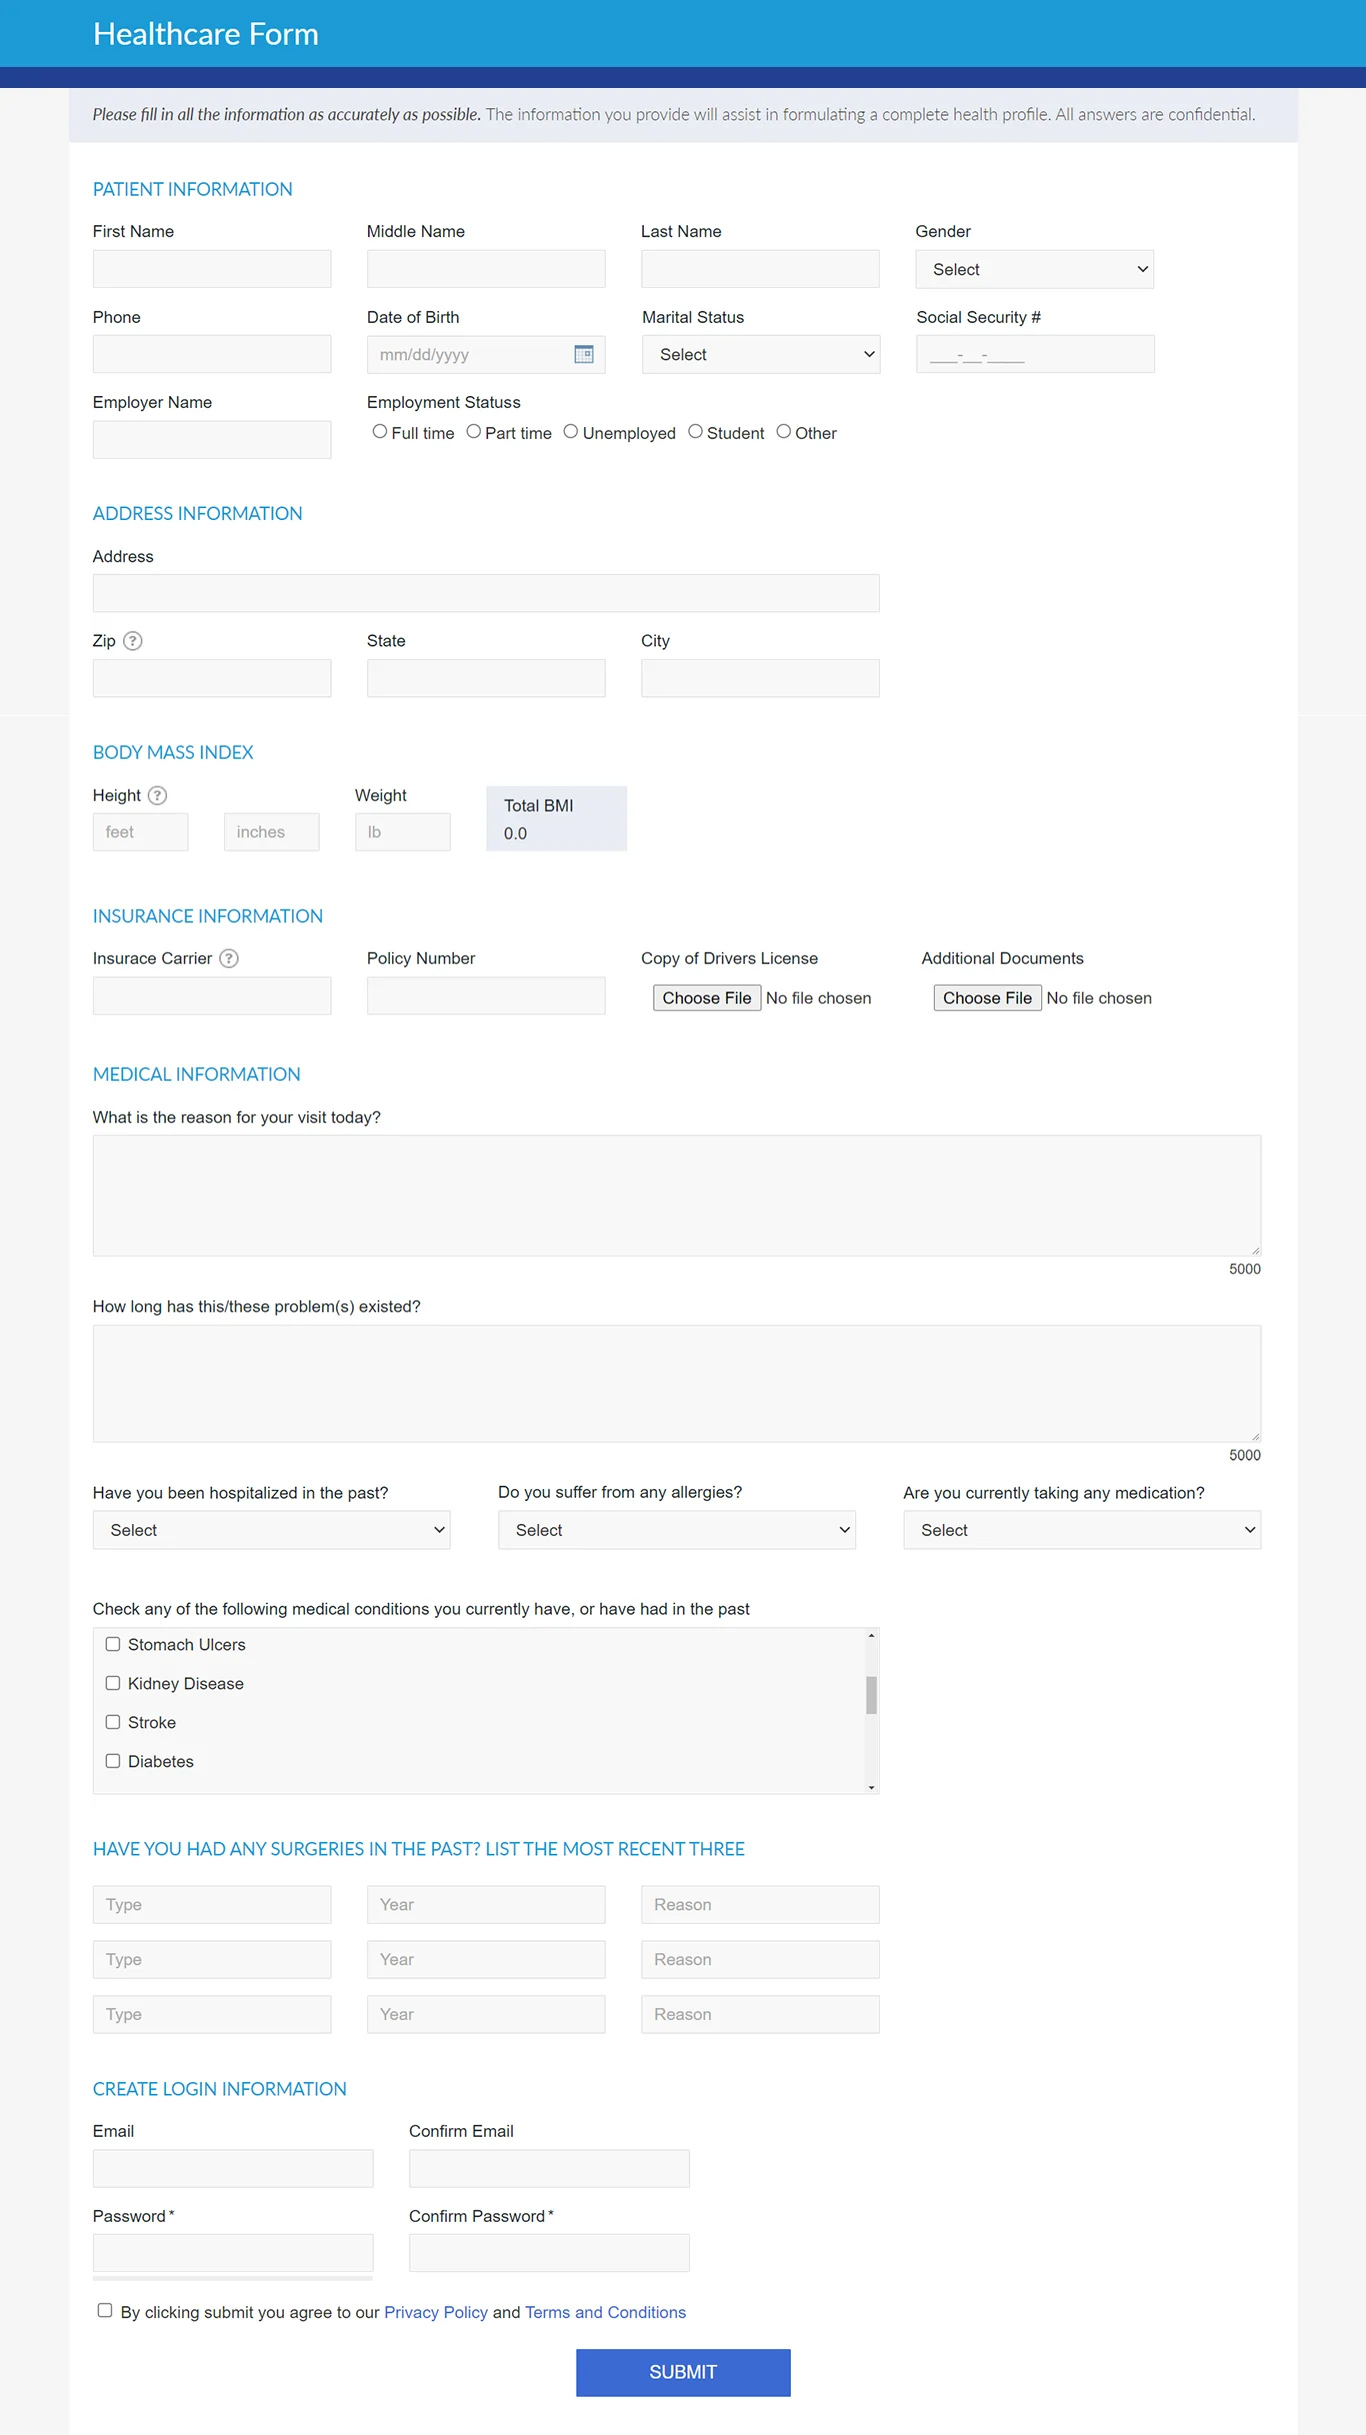Open the currently taking medication dropdown
The image size is (1366, 2435).
[x=1081, y=1530]
